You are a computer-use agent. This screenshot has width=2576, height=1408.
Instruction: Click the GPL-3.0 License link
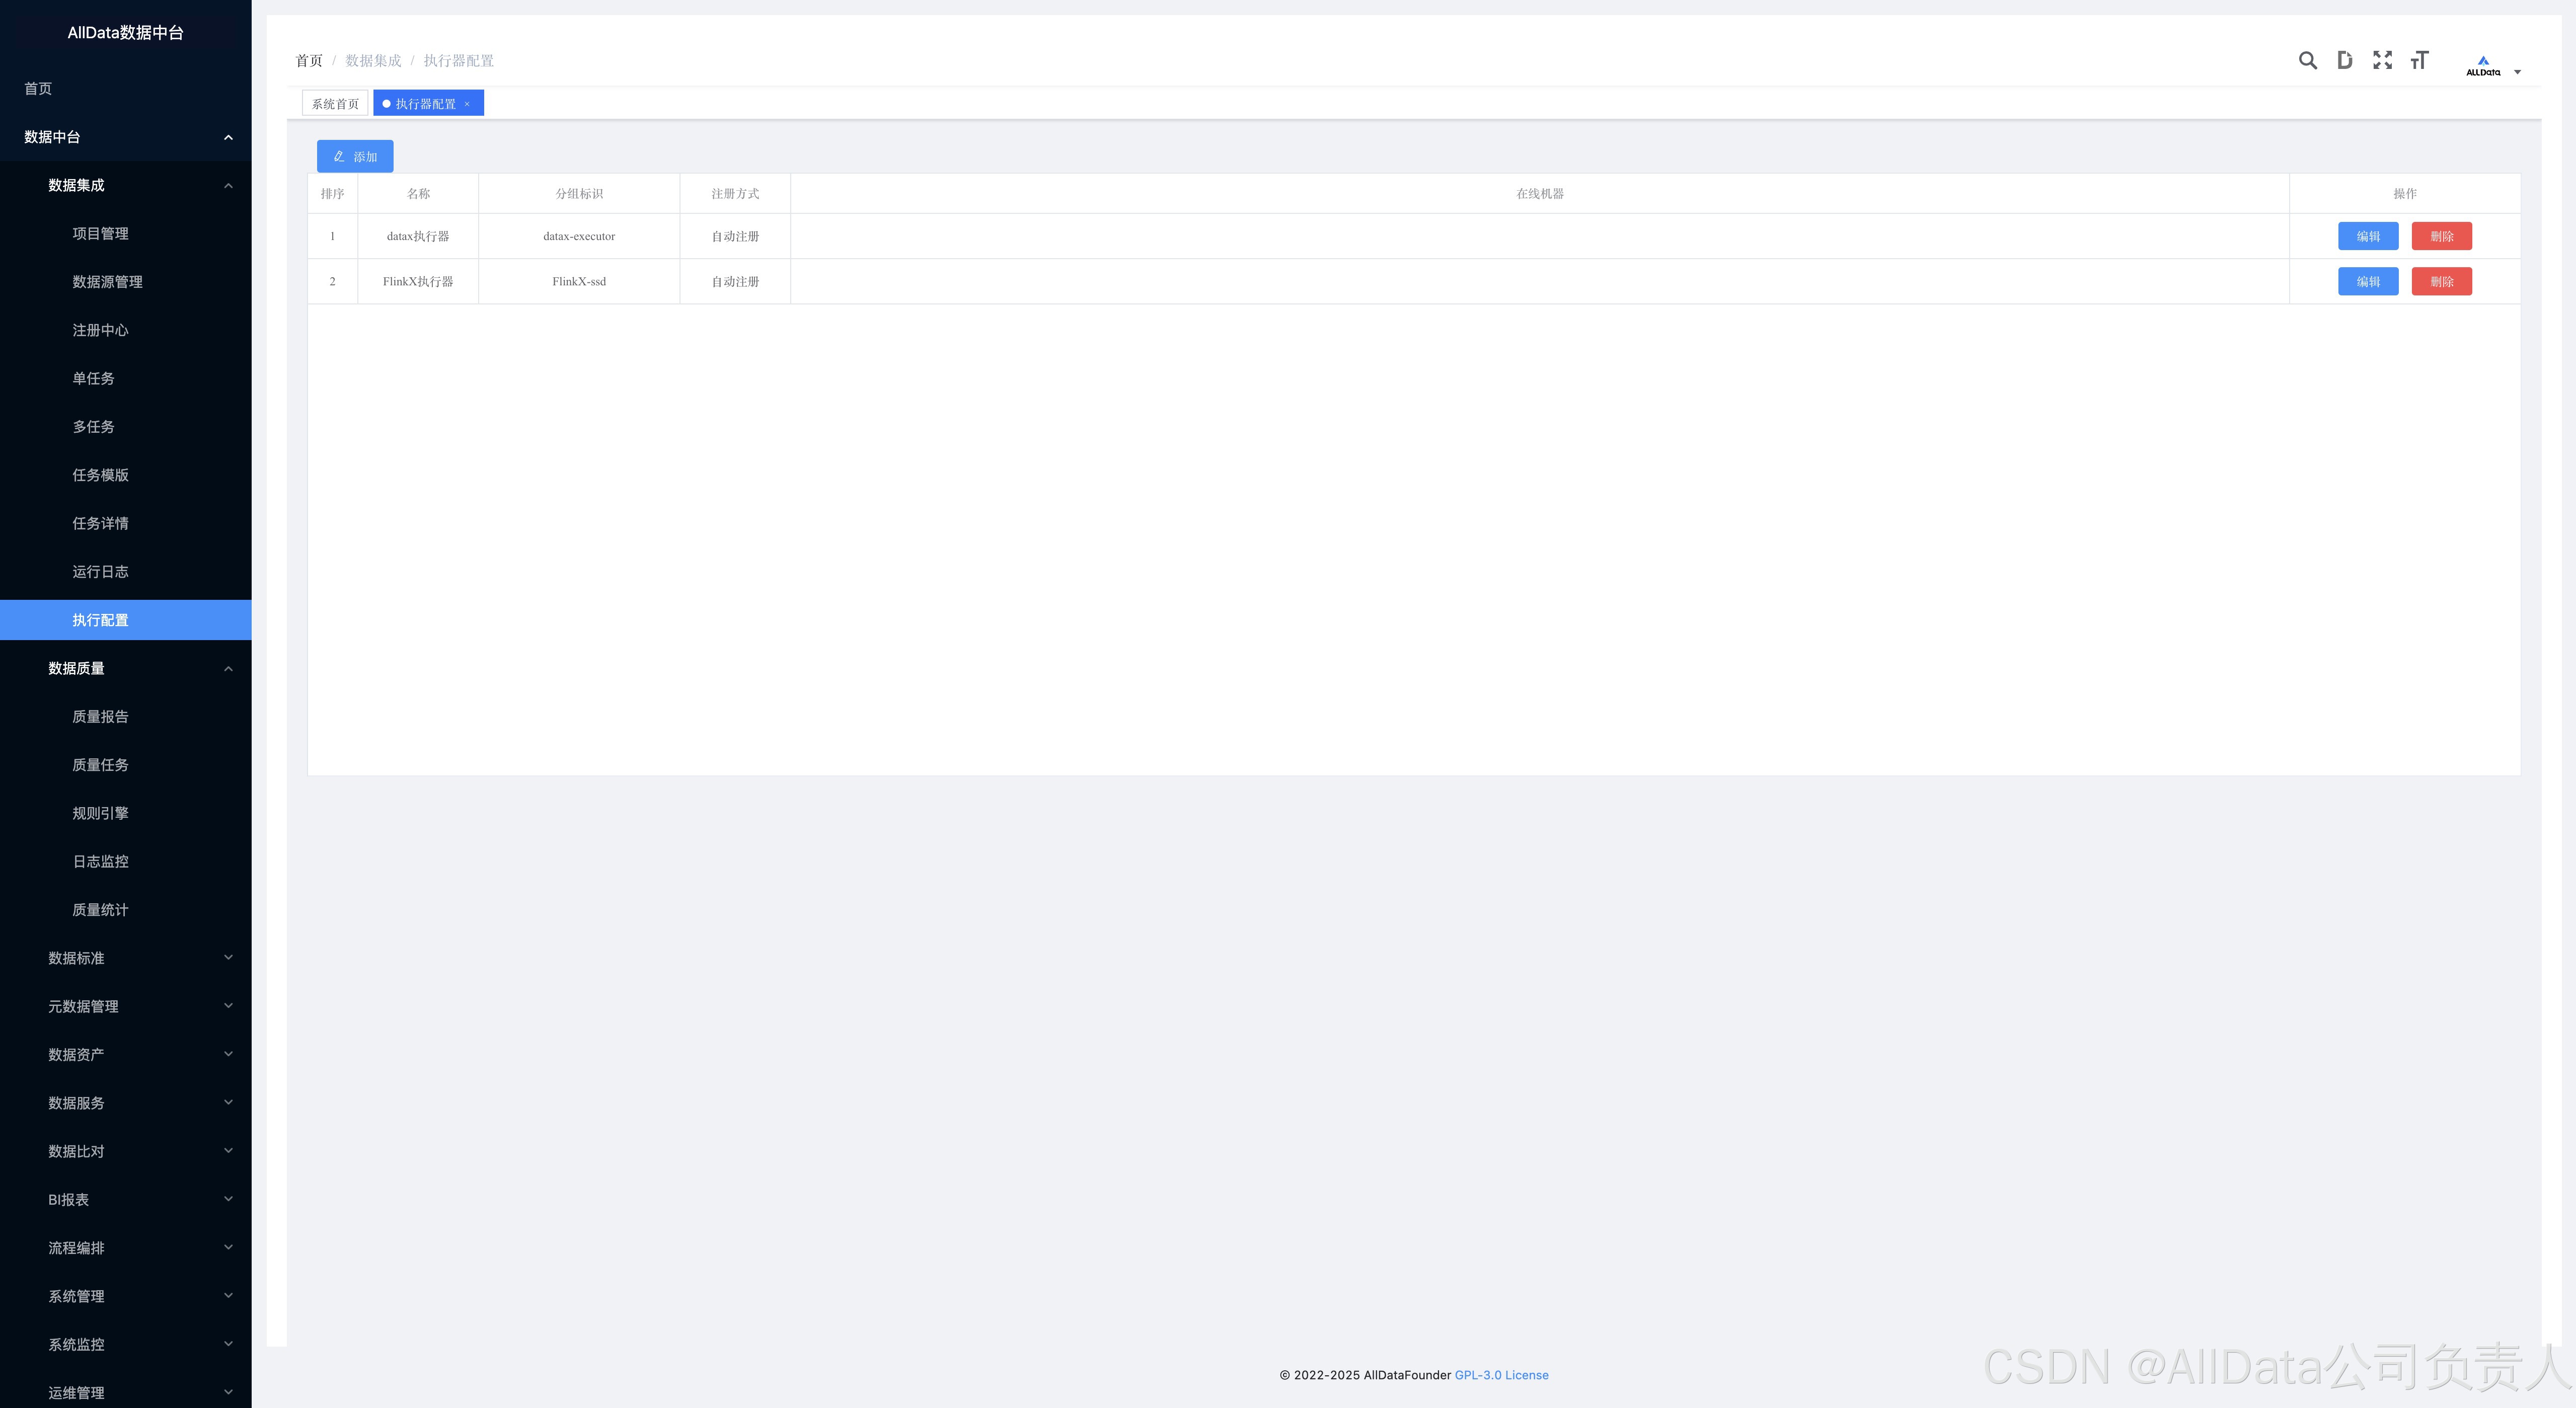(1501, 1376)
